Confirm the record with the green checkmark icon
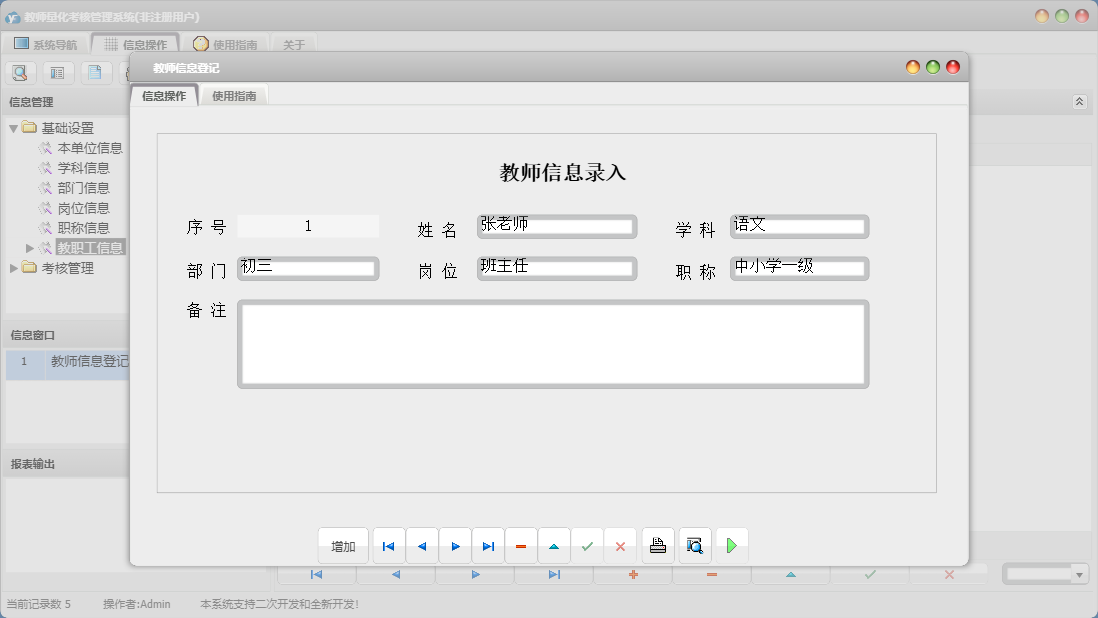 coord(587,545)
